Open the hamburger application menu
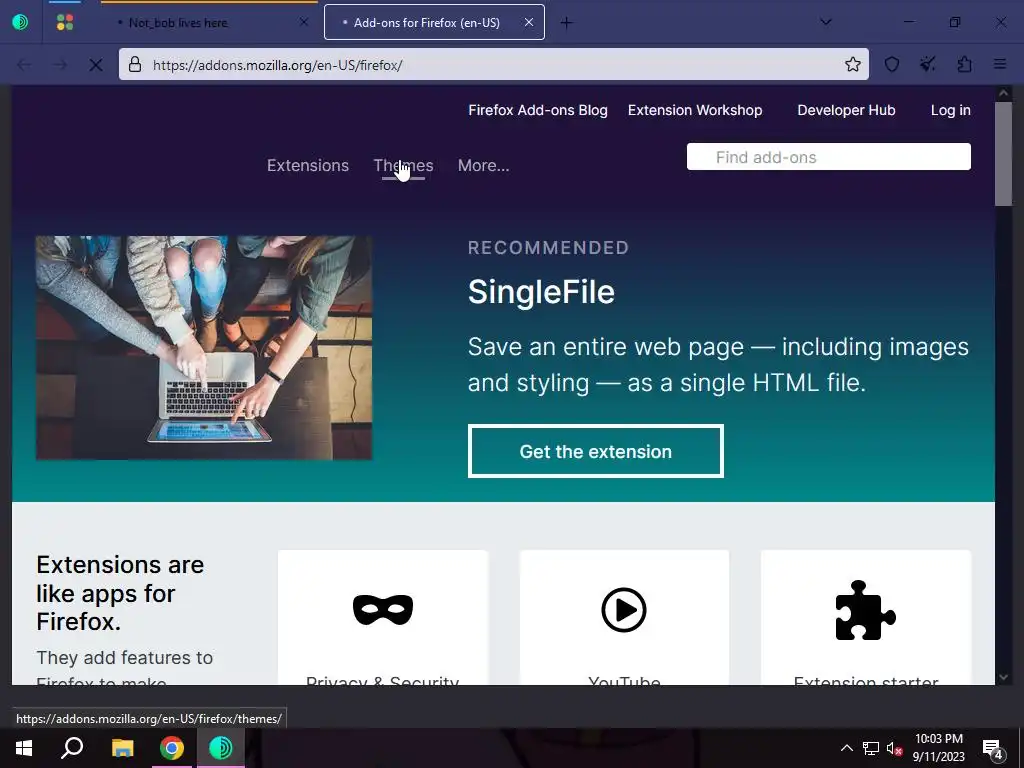This screenshot has height=768, width=1024. coord(999,65)
